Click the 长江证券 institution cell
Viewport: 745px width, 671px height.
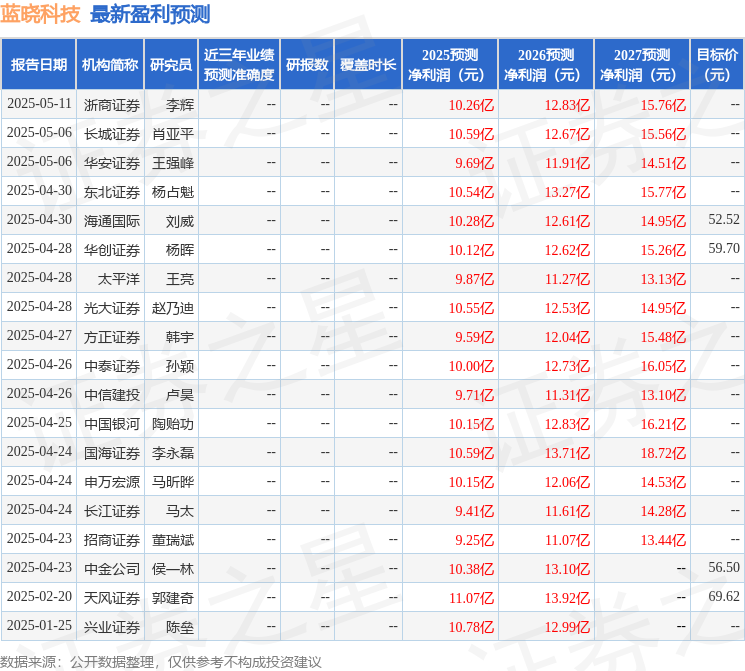112,511
